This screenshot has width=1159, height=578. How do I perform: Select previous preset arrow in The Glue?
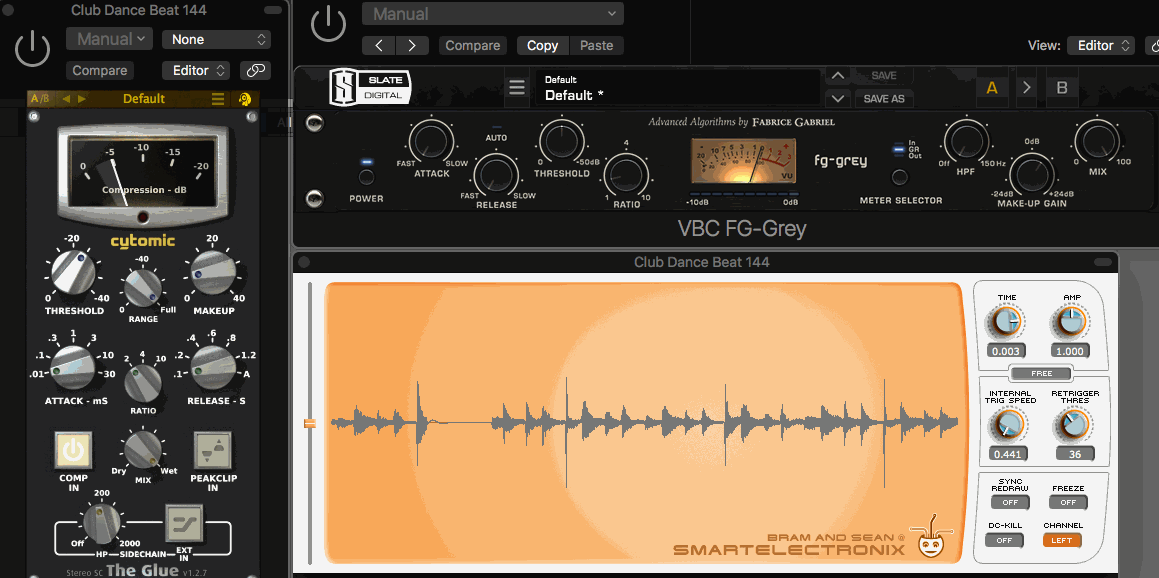click(x=66, y=98)
